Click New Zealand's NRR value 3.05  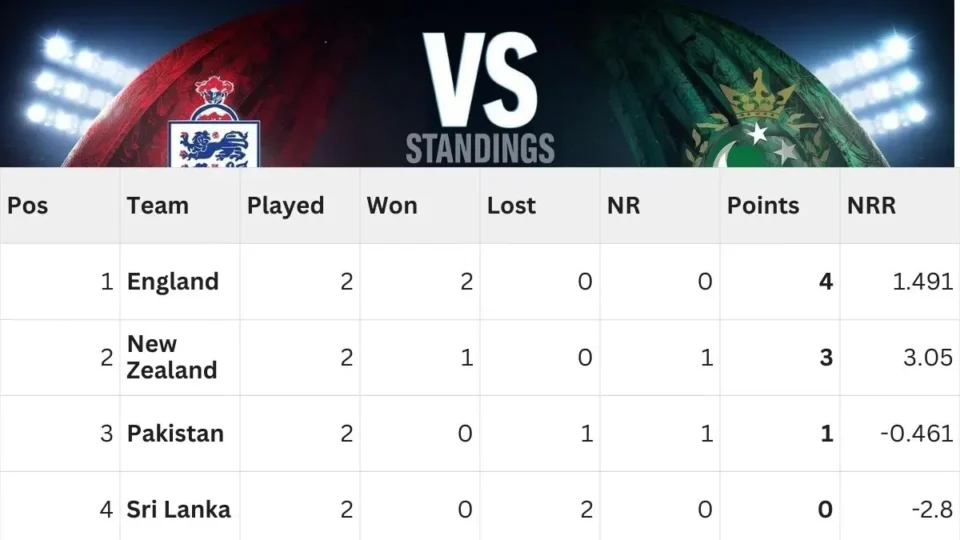point(927,357)
